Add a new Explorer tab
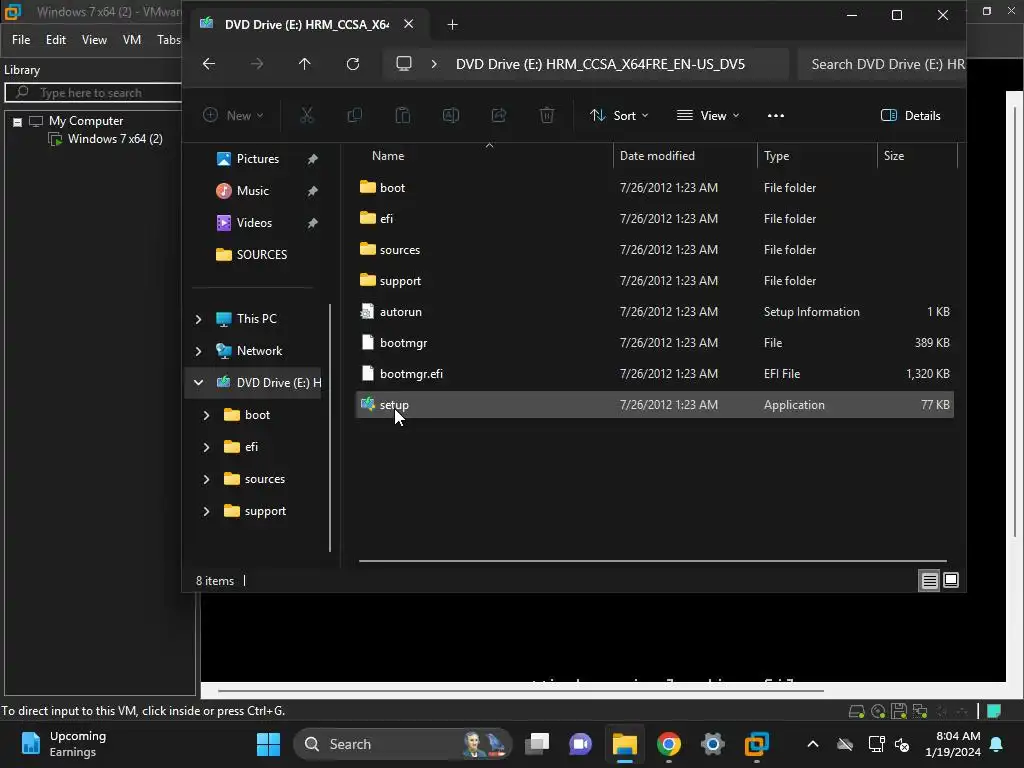Screen dimensions: 1024x768 coord(452,25)
